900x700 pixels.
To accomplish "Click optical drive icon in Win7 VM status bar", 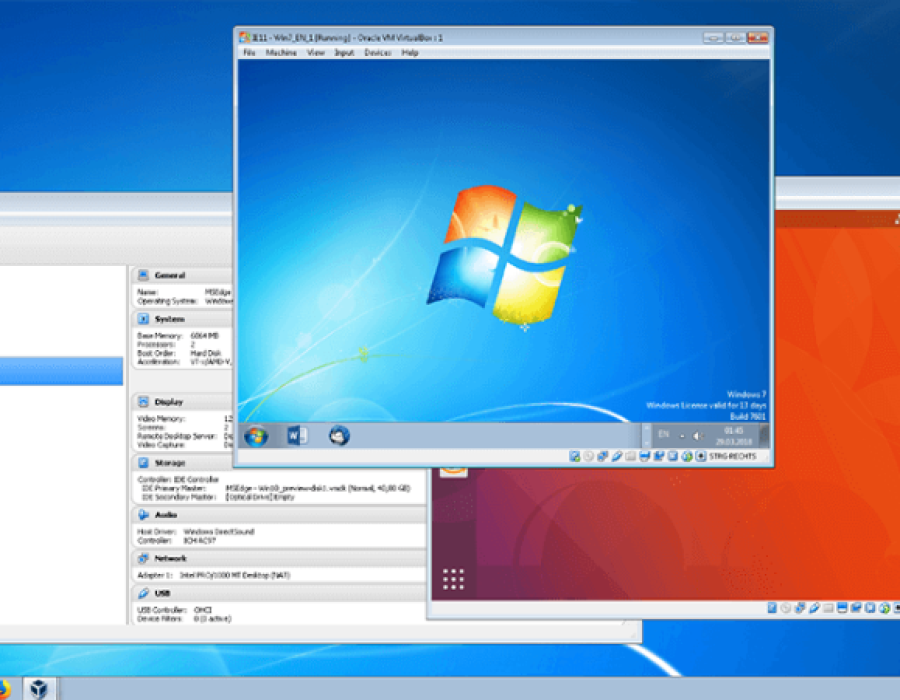I will coord(588,456).
